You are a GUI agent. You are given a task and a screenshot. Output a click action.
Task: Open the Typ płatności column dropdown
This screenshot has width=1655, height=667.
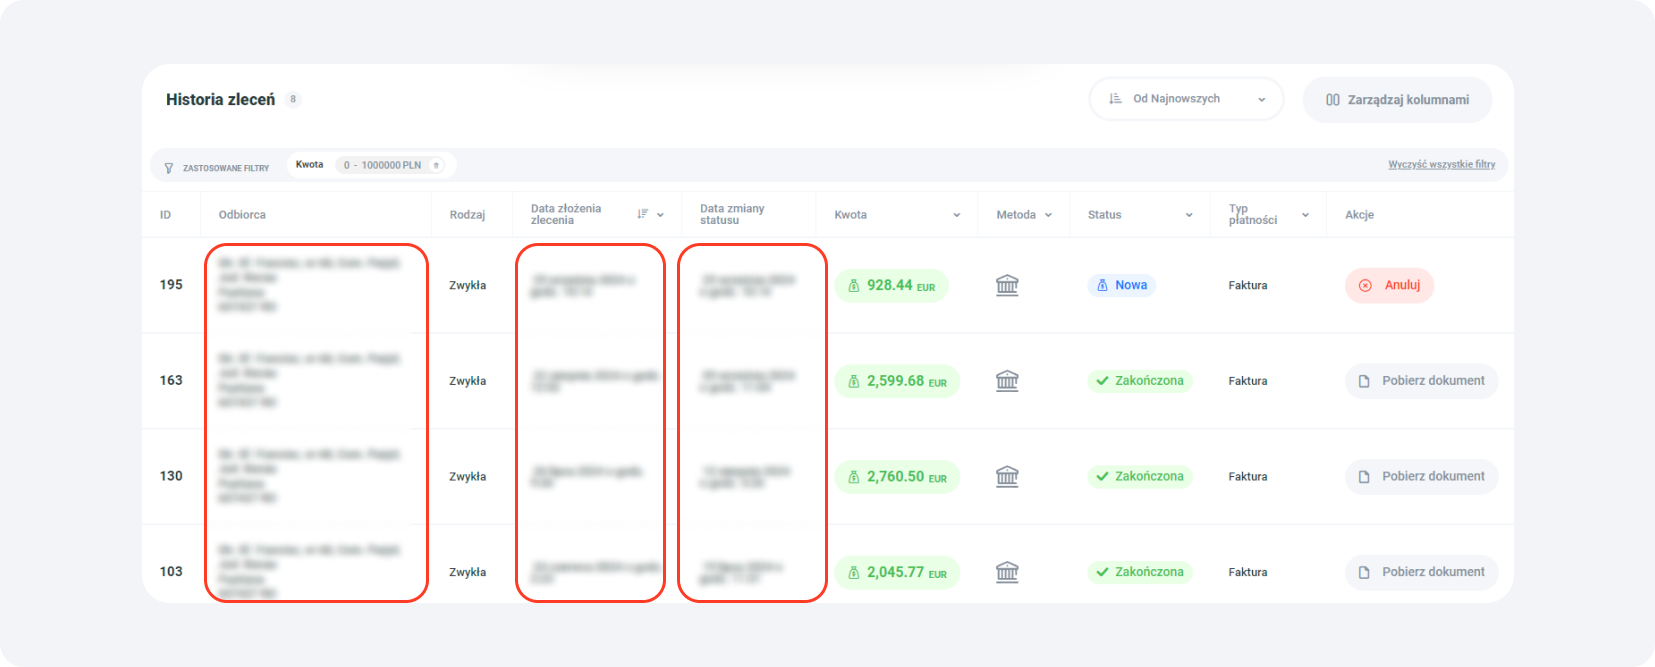coord(1305,215)
